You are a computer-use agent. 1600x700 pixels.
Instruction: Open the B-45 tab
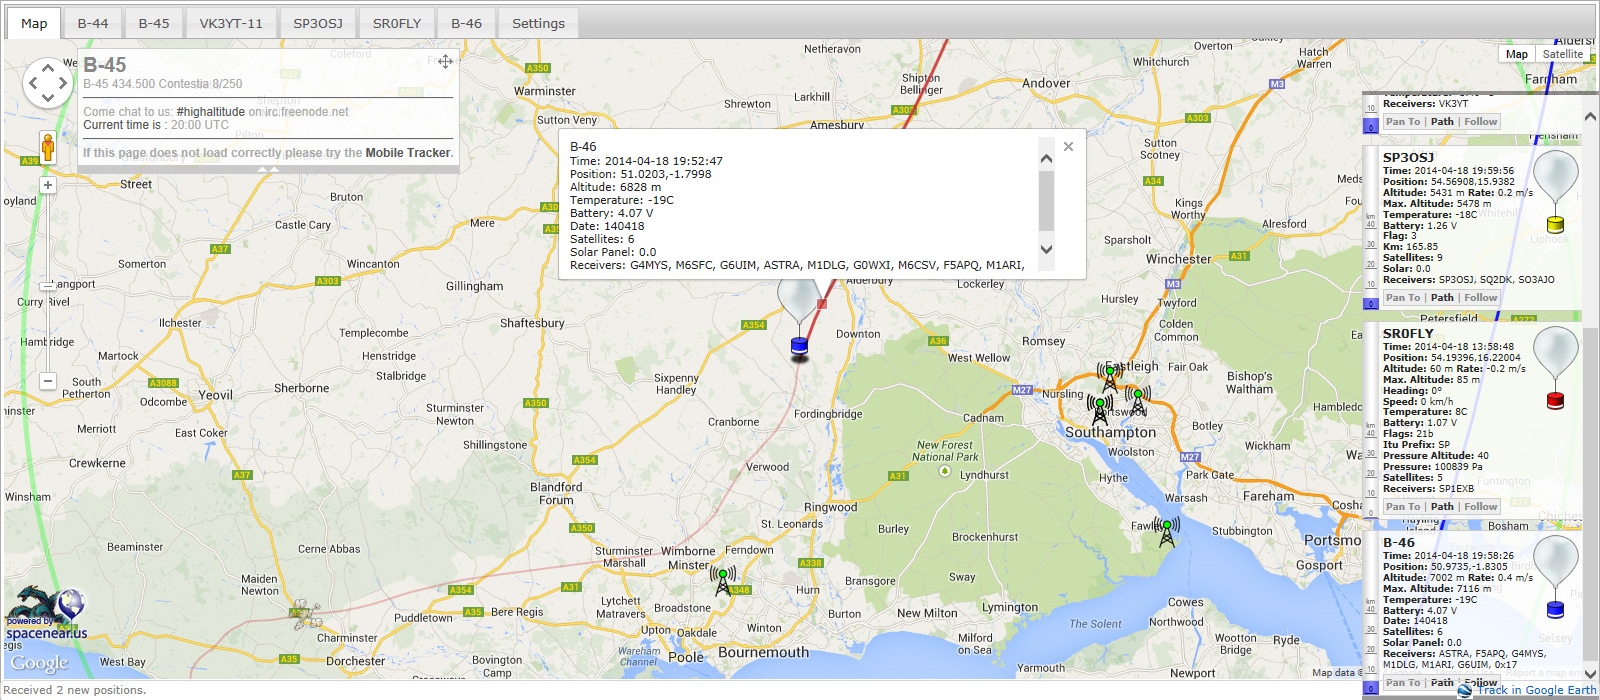tap(154, 23)
